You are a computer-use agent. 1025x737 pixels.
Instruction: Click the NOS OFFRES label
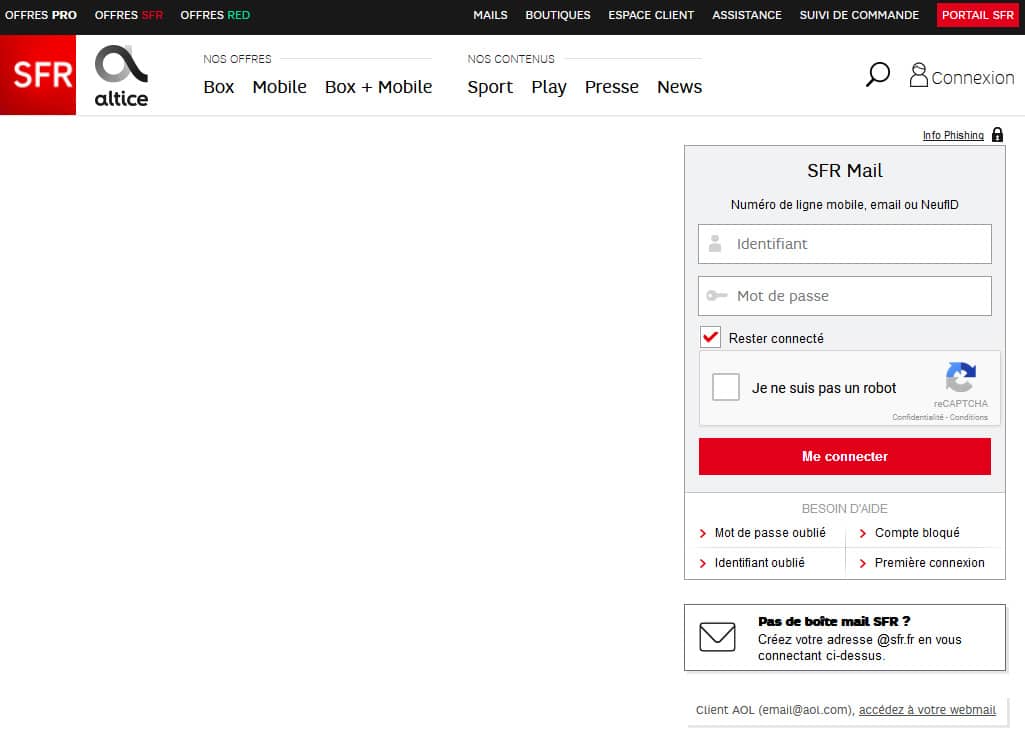tap(237, 59)
